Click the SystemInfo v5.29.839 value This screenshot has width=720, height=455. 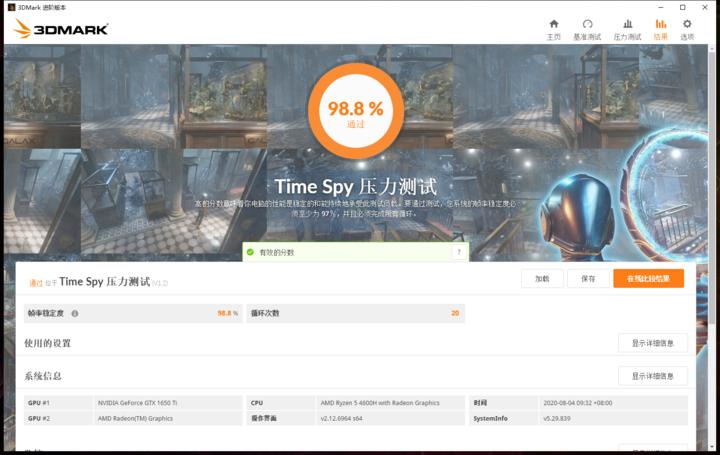557,418
